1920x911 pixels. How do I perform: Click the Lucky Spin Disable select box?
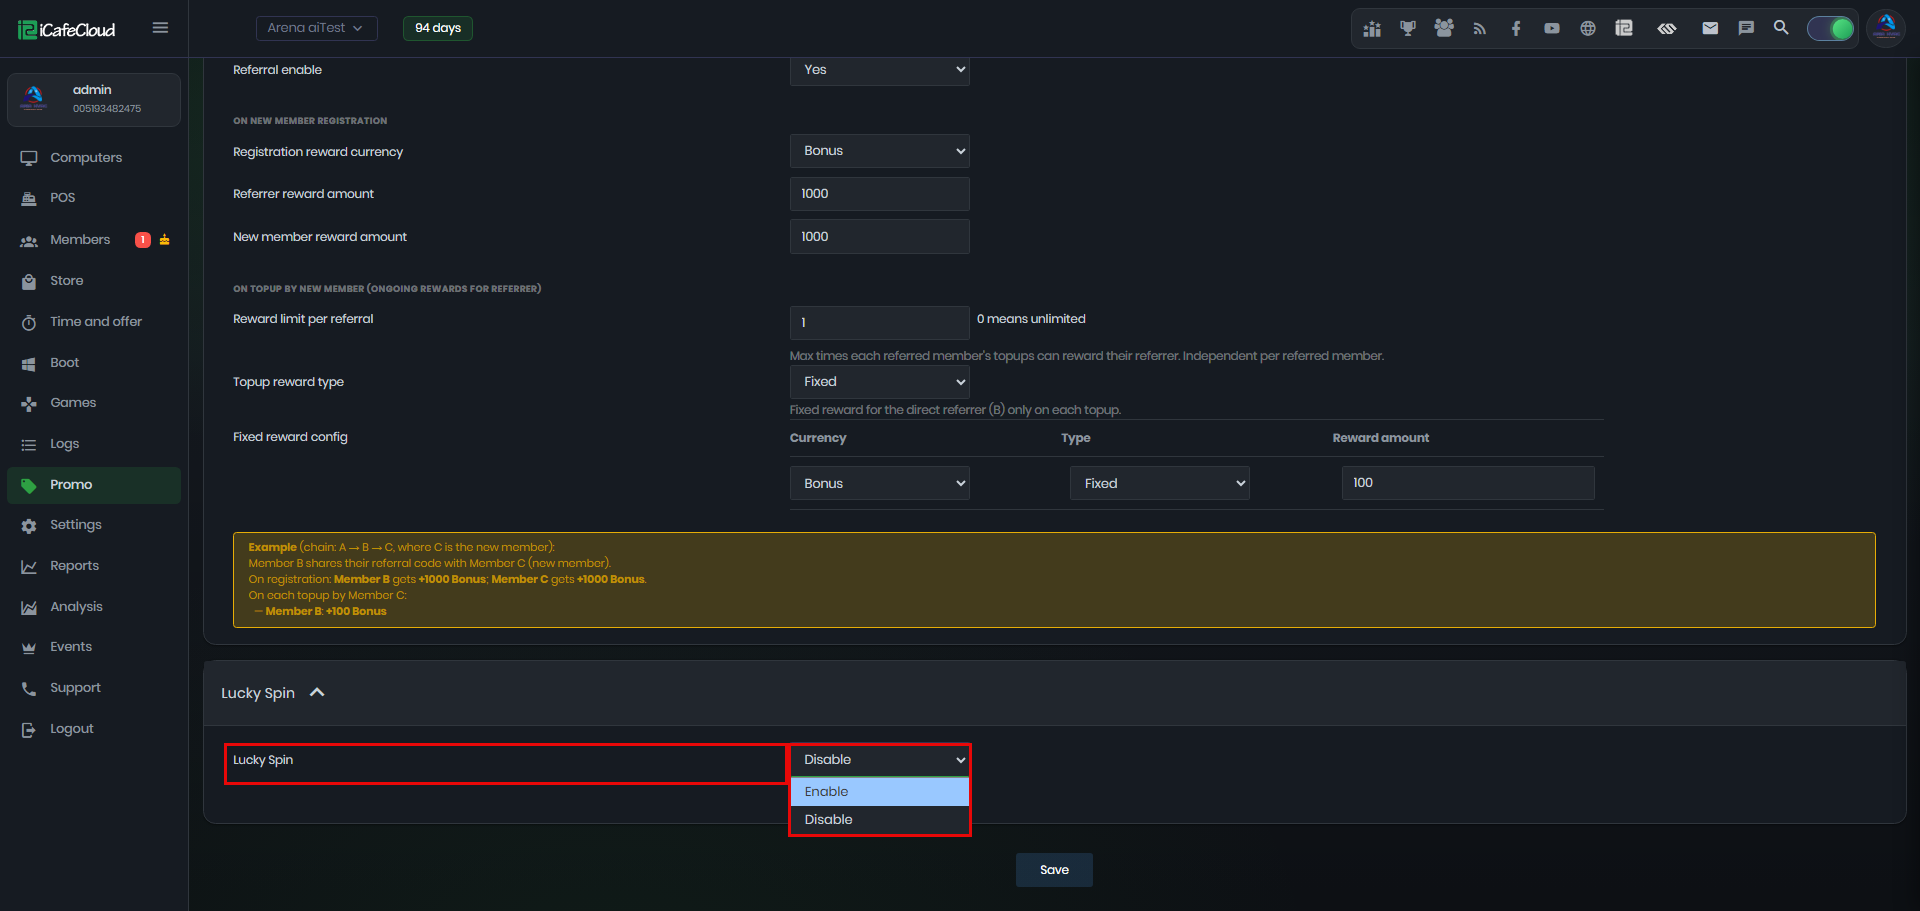tap(880, 760)
